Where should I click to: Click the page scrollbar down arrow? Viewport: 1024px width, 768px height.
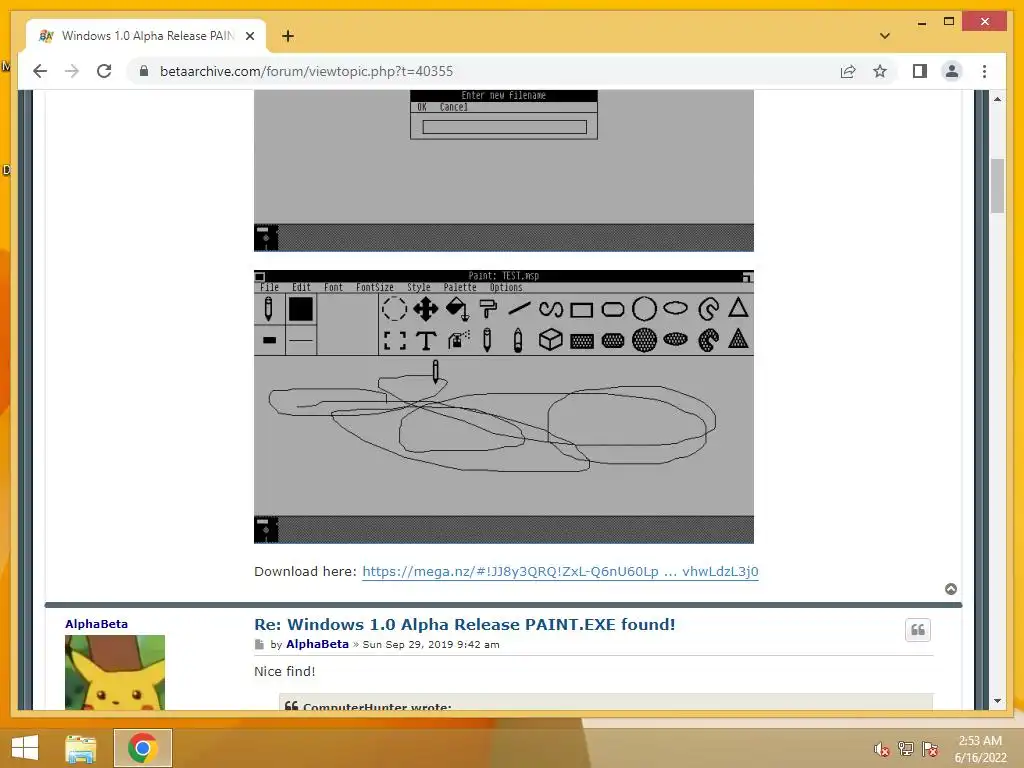coord(997,701)
